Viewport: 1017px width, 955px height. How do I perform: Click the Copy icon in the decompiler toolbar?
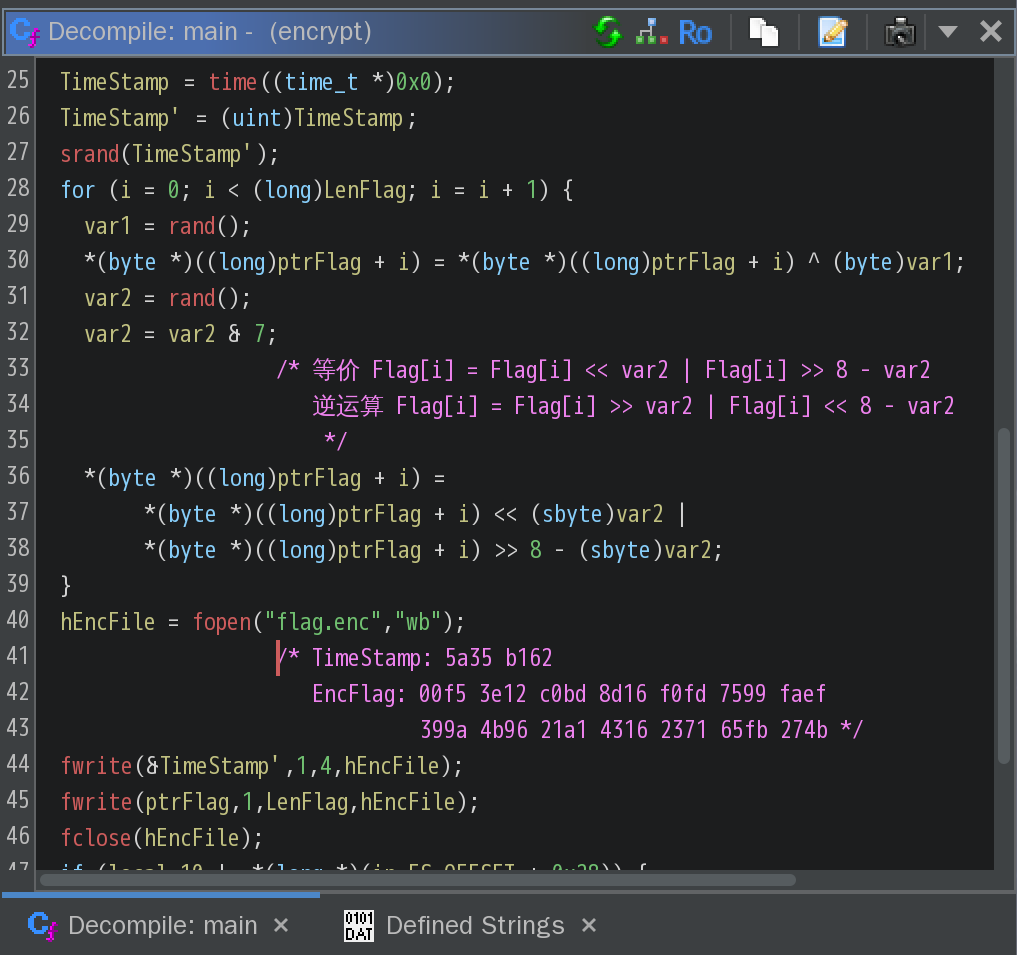[765, 31]
